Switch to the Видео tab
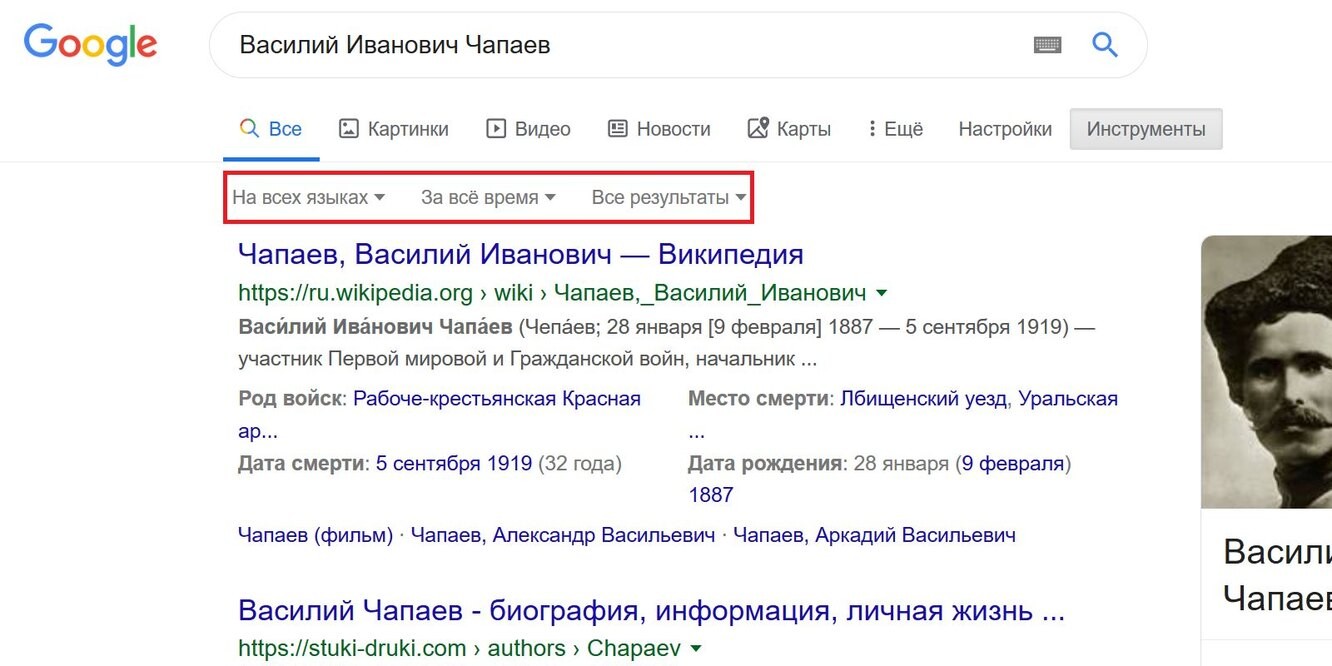Screen dimensions: 1332x666 [528, 129]
